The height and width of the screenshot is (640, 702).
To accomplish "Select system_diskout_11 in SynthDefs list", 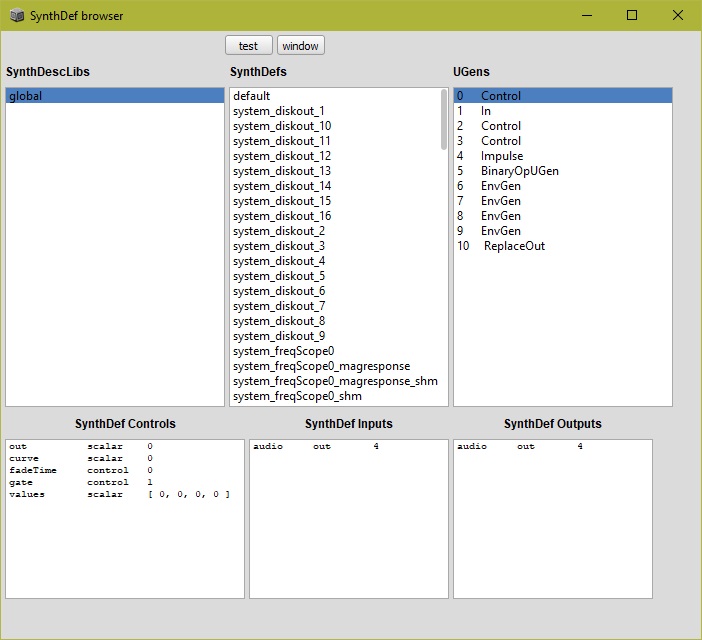I will click(x=335, y=141).
